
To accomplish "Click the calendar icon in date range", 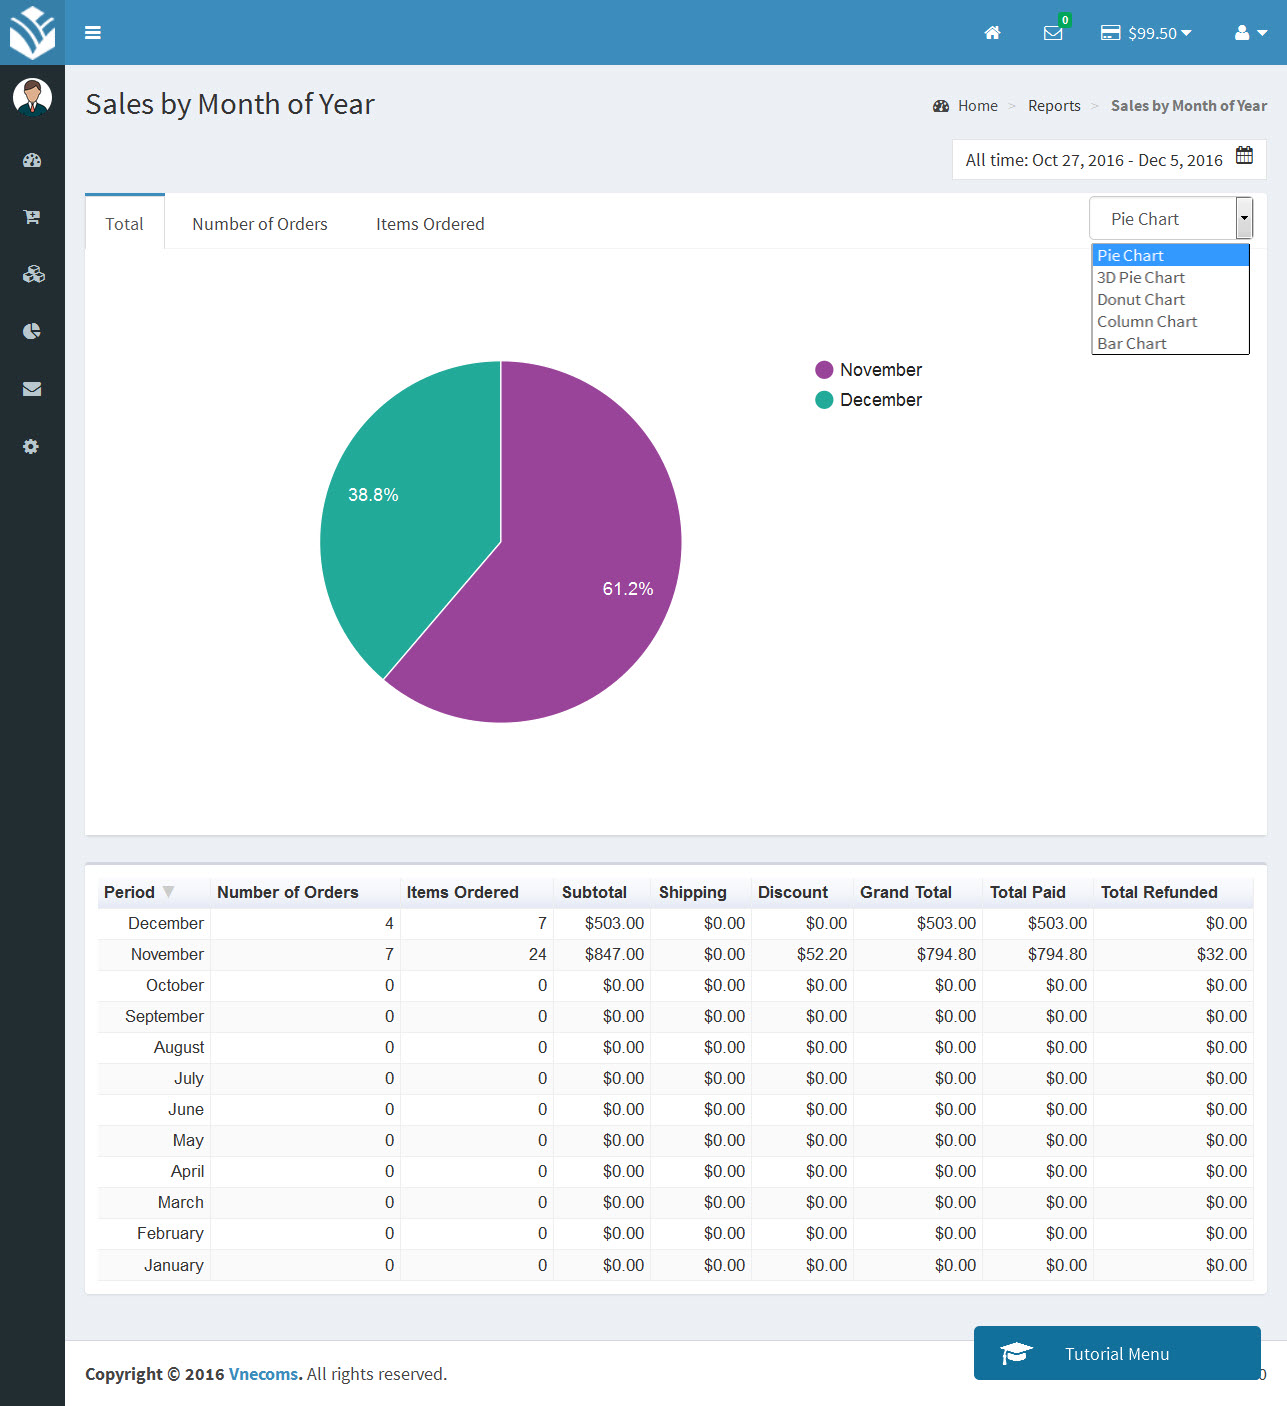I will [1244, 155].
